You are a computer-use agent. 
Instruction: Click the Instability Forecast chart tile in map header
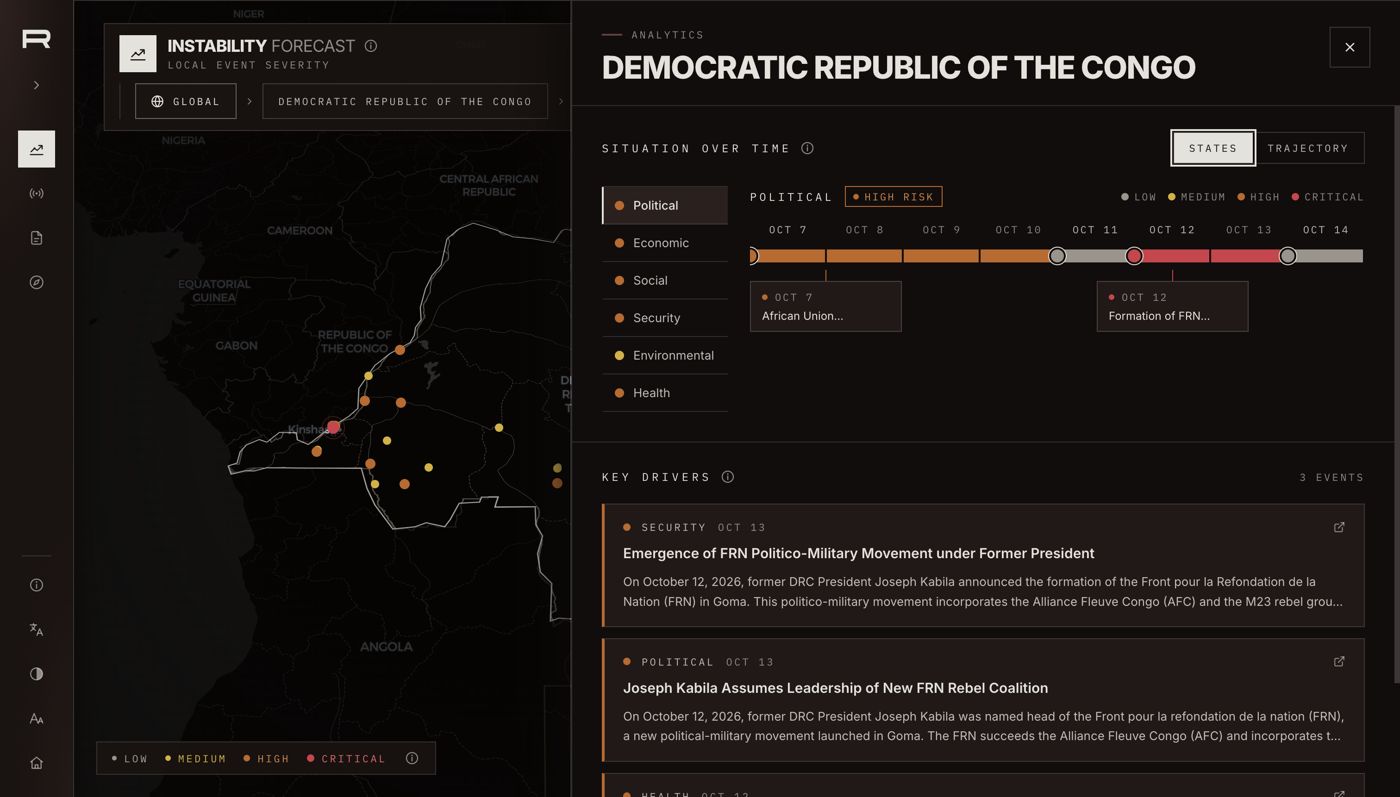click(x=138, y=54)
